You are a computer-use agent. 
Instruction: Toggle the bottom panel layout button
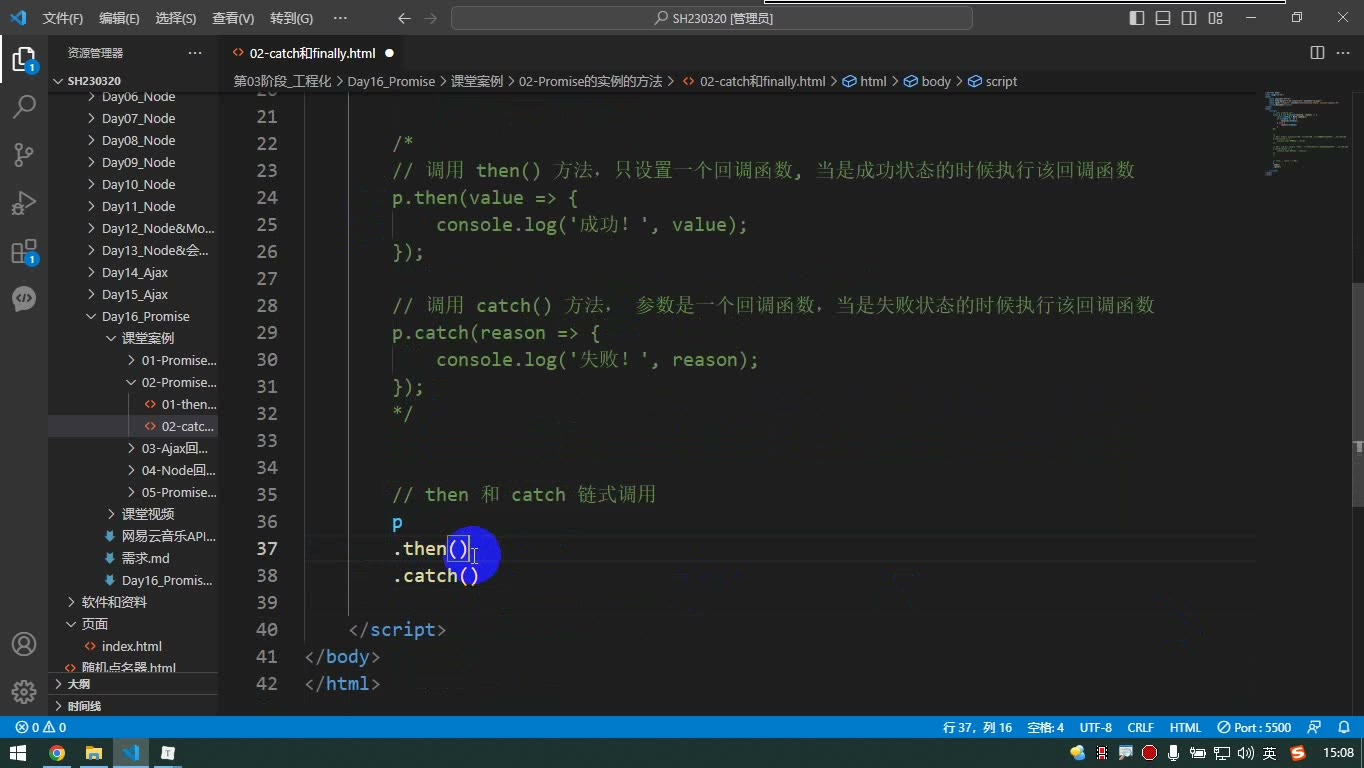click(1163, 18)
